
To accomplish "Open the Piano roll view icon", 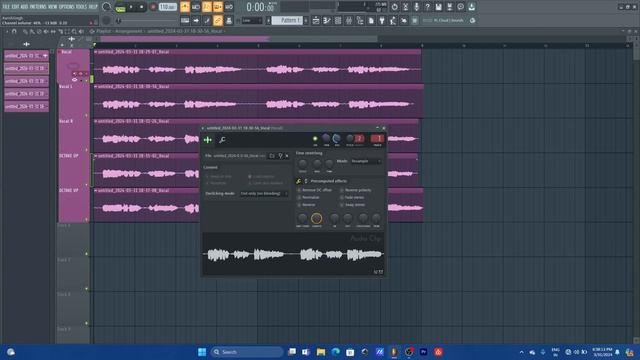I will tap(327, 20).
